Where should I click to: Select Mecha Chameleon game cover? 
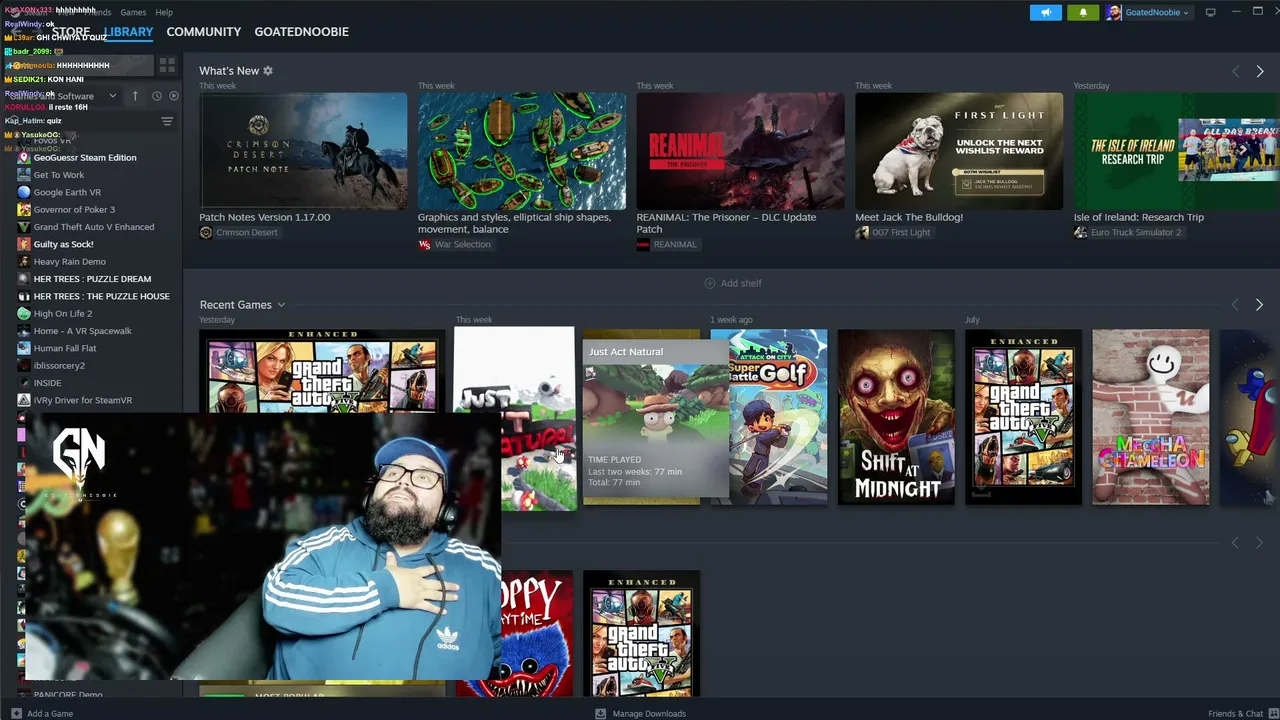pyautogui.click(x=1150, y=417)
